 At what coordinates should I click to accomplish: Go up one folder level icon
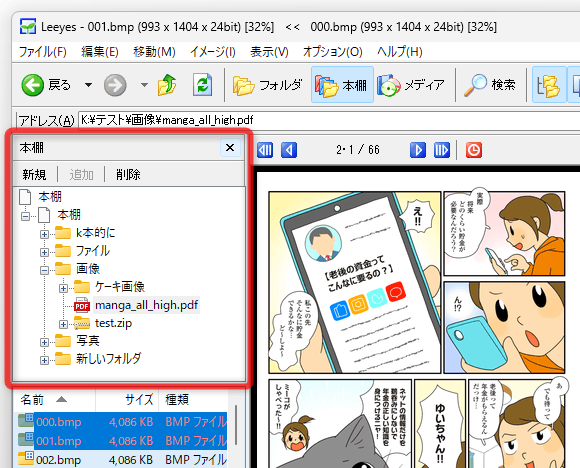pos(167,85)
